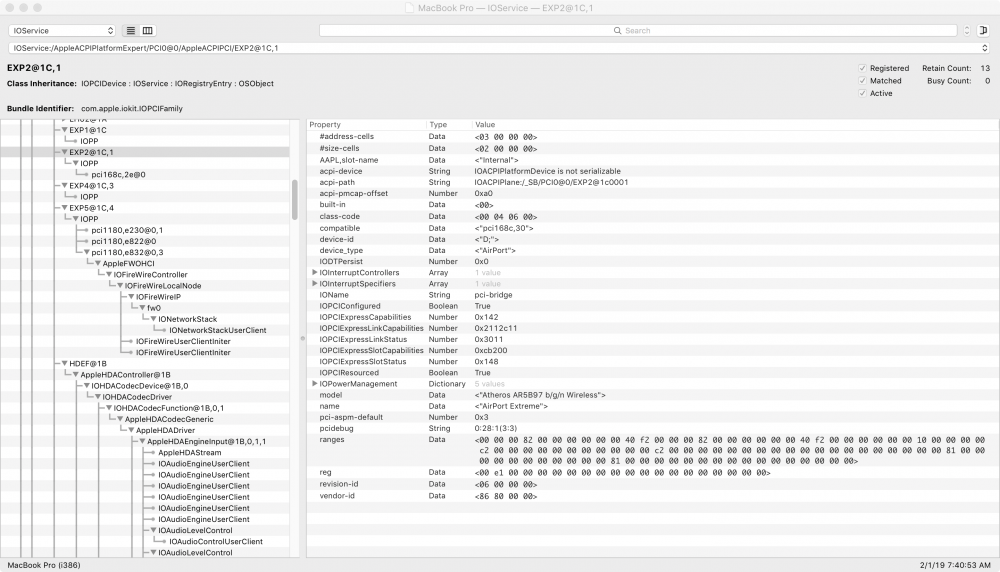The width and height of the screenshot is (1000, 572).
Task: Collapse the AppleHDAController@1B node
Action: [75, 375]
